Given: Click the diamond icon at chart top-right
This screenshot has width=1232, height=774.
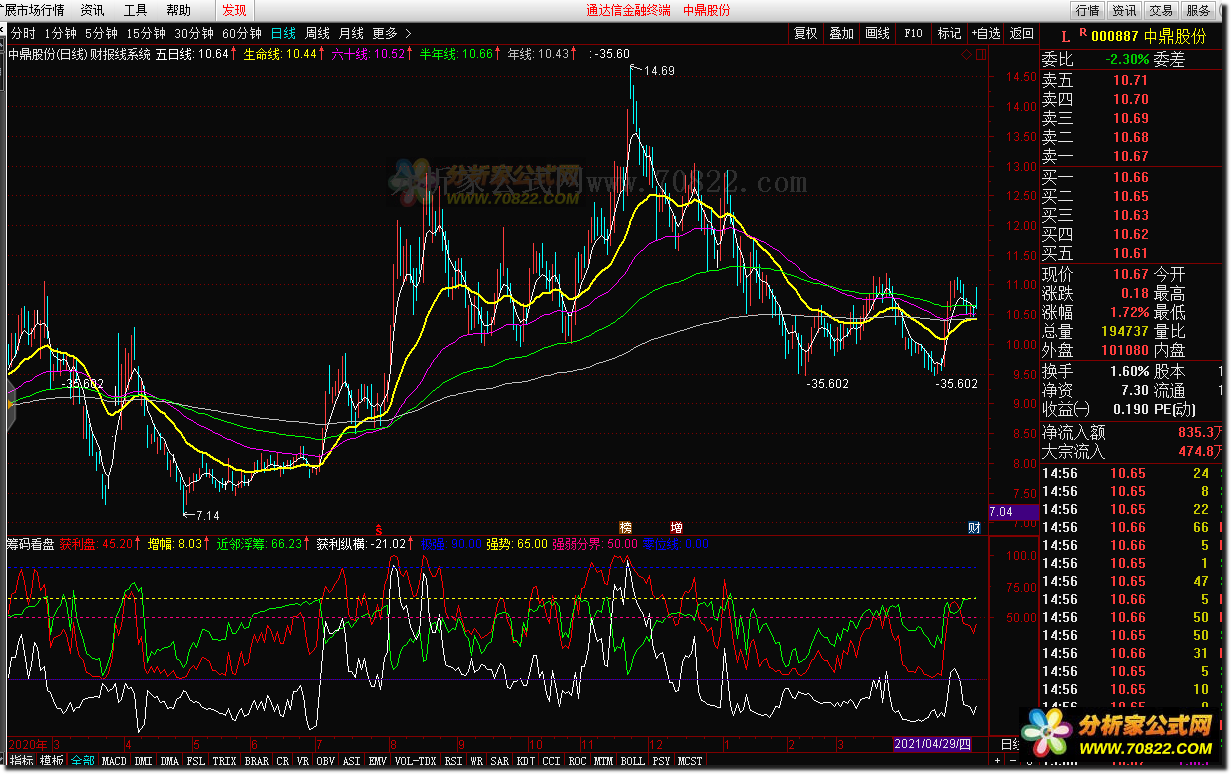Looking at the screenshot, I should (x=966, y=54).
